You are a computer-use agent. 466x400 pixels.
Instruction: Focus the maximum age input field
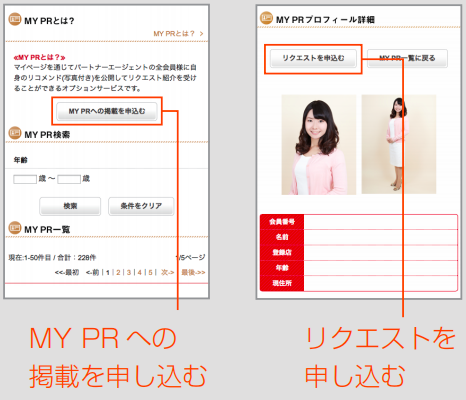(x=69, y=179)
